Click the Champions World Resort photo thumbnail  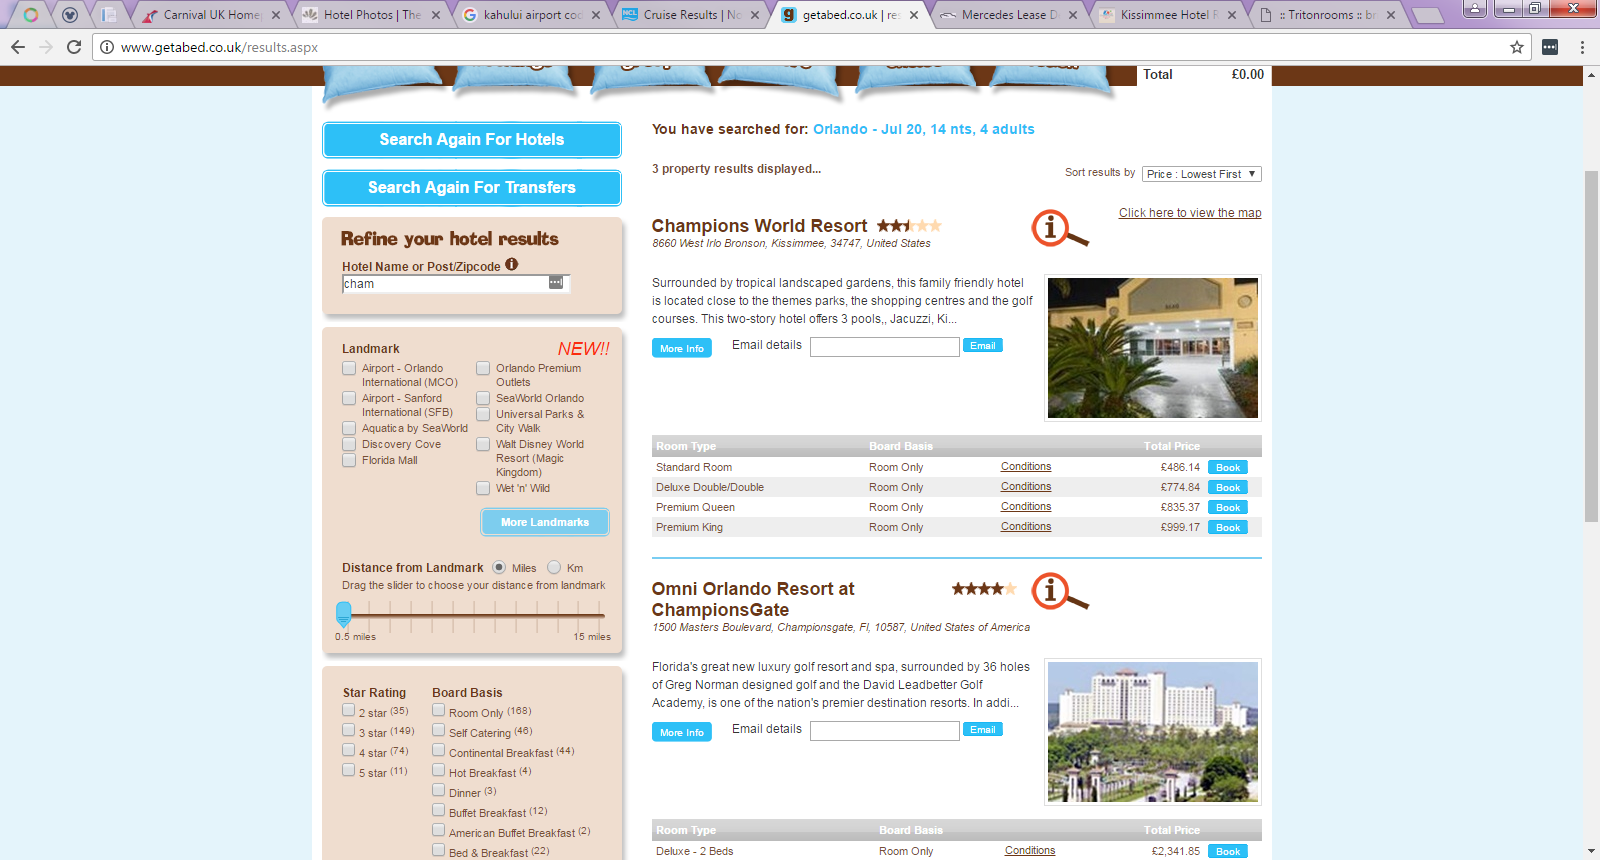click(1153, 348)
